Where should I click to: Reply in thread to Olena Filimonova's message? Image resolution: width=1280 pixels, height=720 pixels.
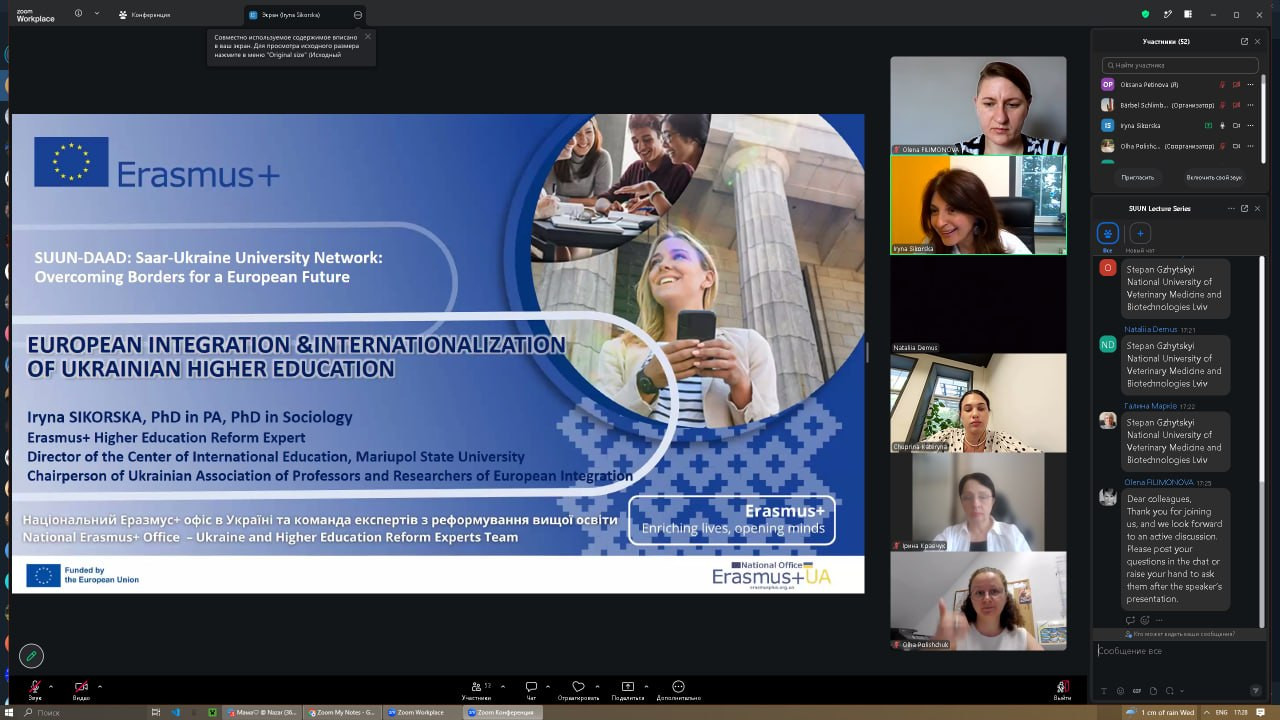coord(1131,620)
